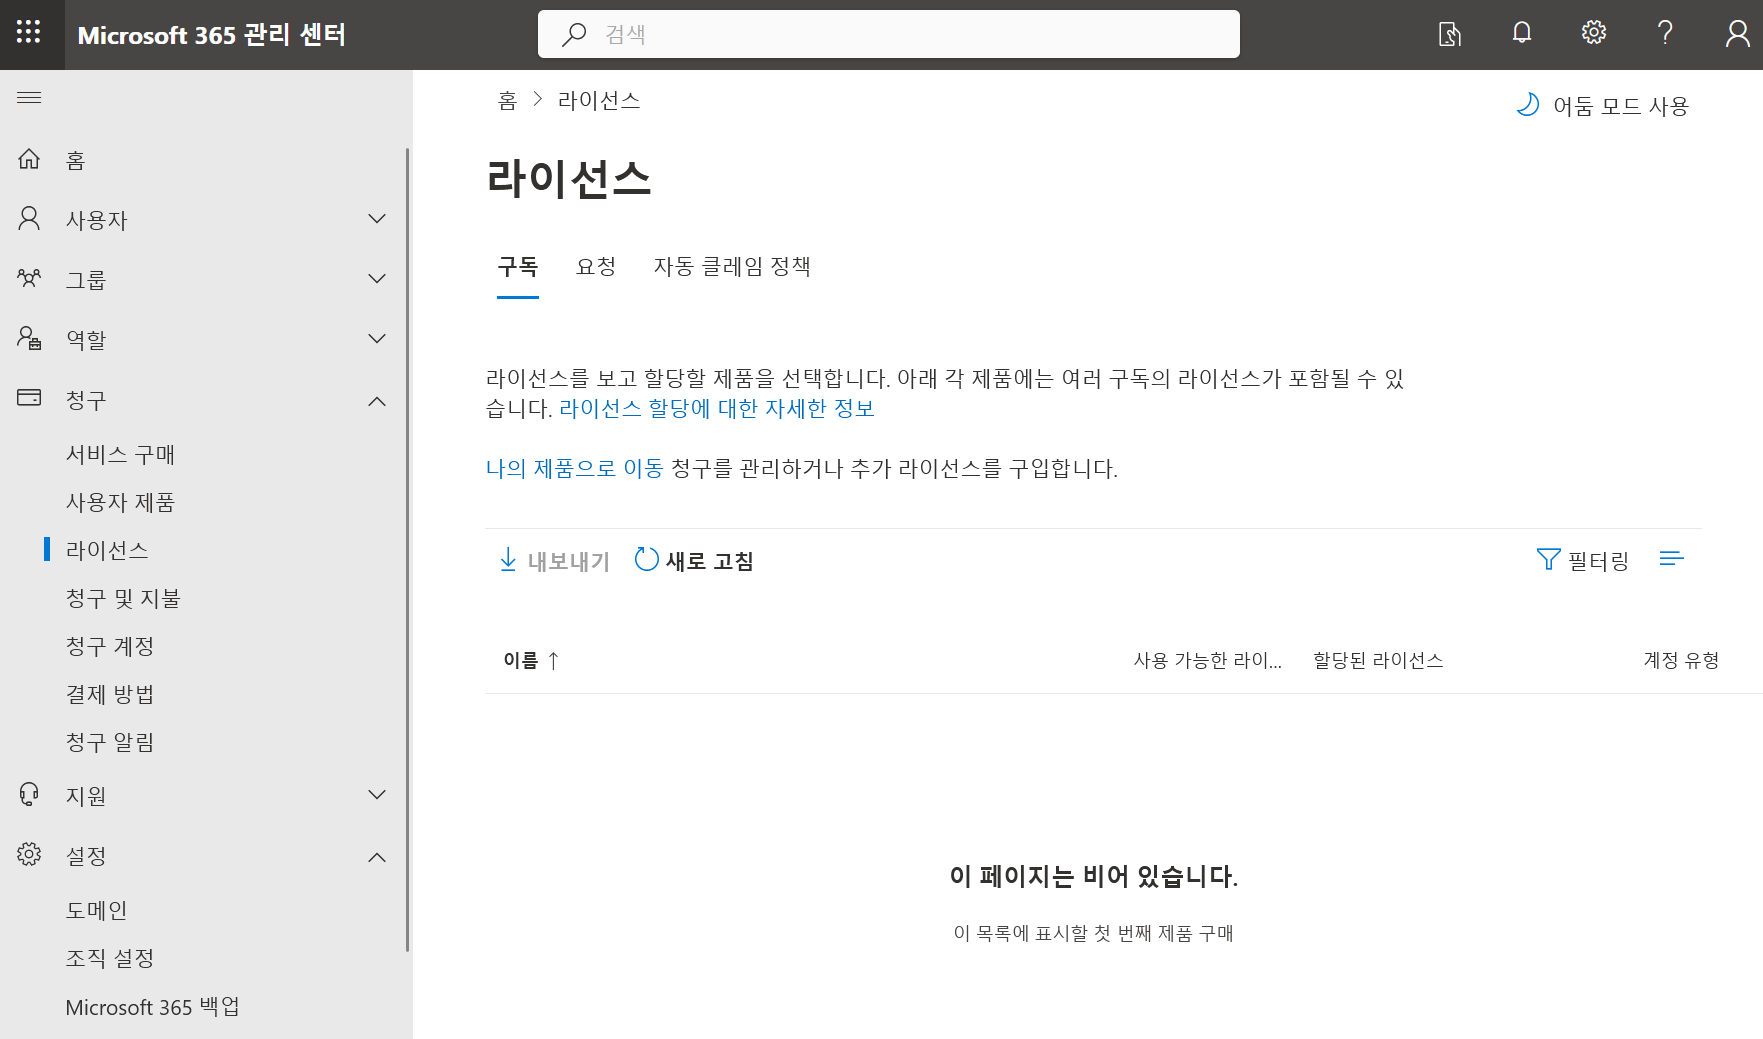The image size is (1763, 1039).
Task: Click the 새로 고침 refresh icon
Action: 647,559
